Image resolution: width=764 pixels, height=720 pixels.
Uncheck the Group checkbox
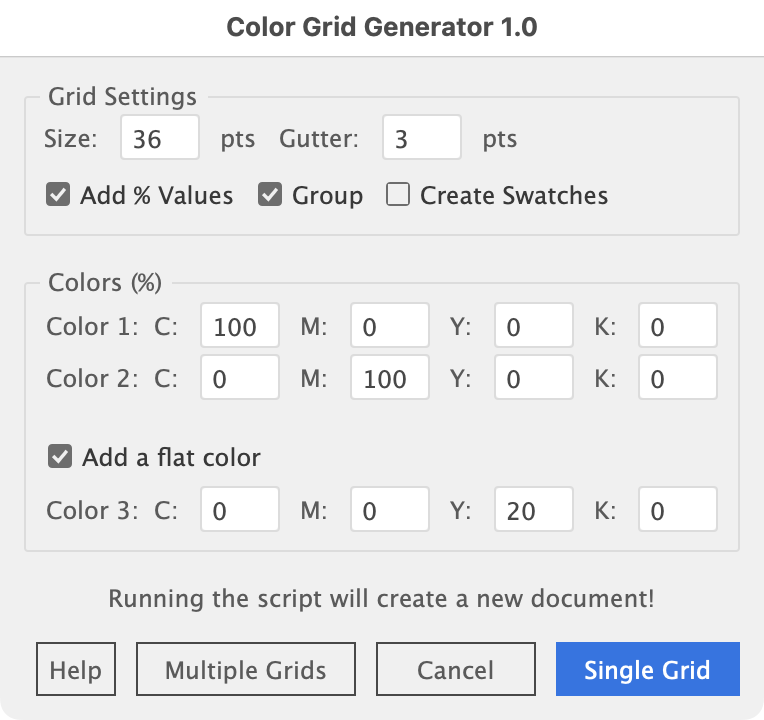tap(270, 194)
